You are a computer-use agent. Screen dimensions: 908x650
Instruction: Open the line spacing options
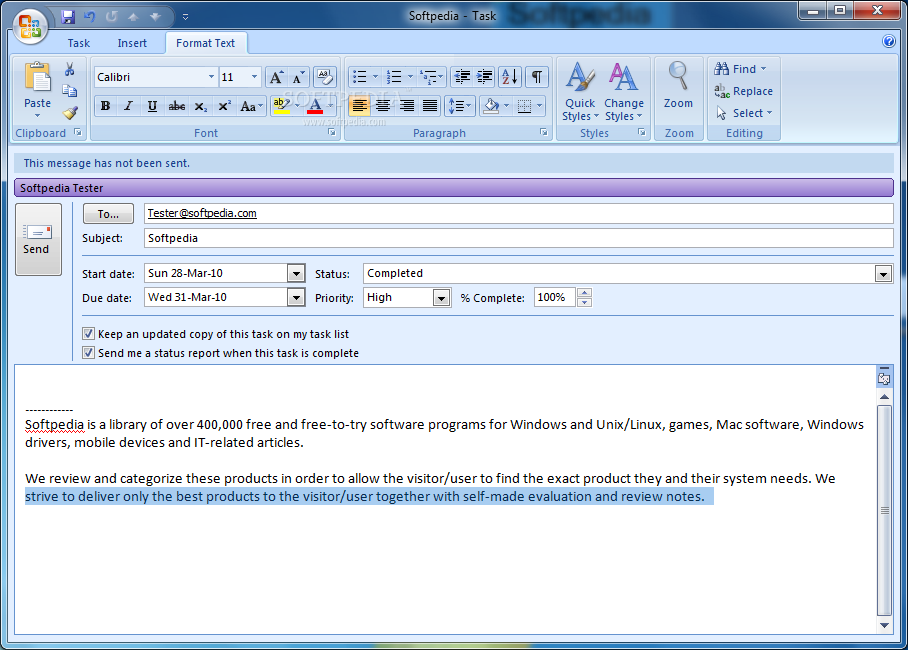click(460, 106)
